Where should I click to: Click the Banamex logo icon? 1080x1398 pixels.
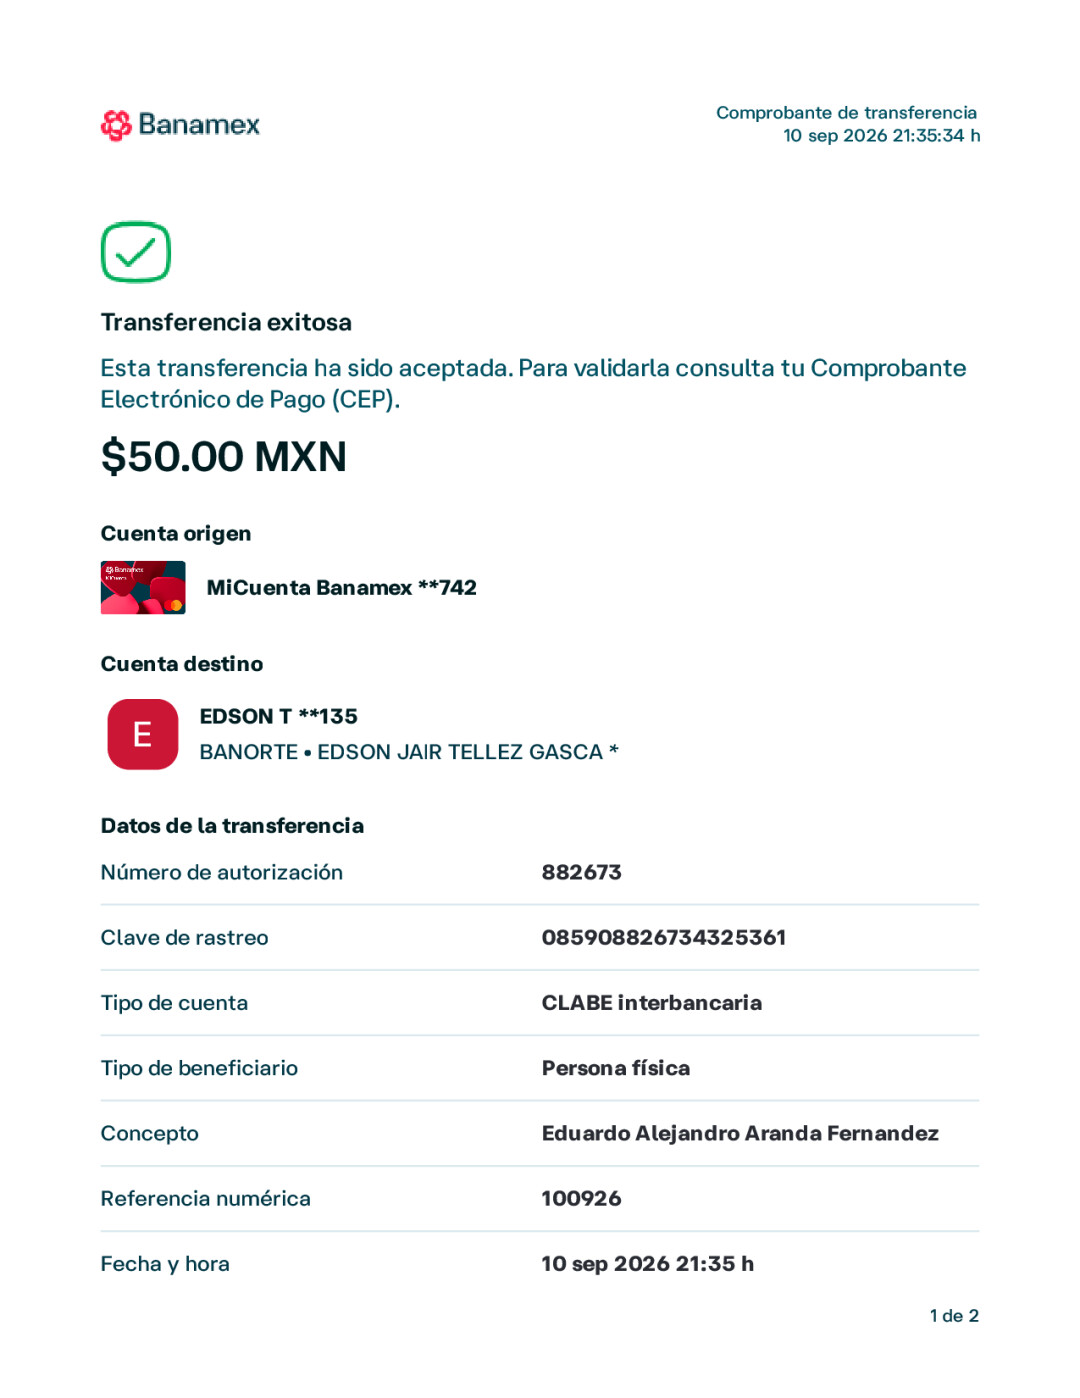click(x=116, y=125)
